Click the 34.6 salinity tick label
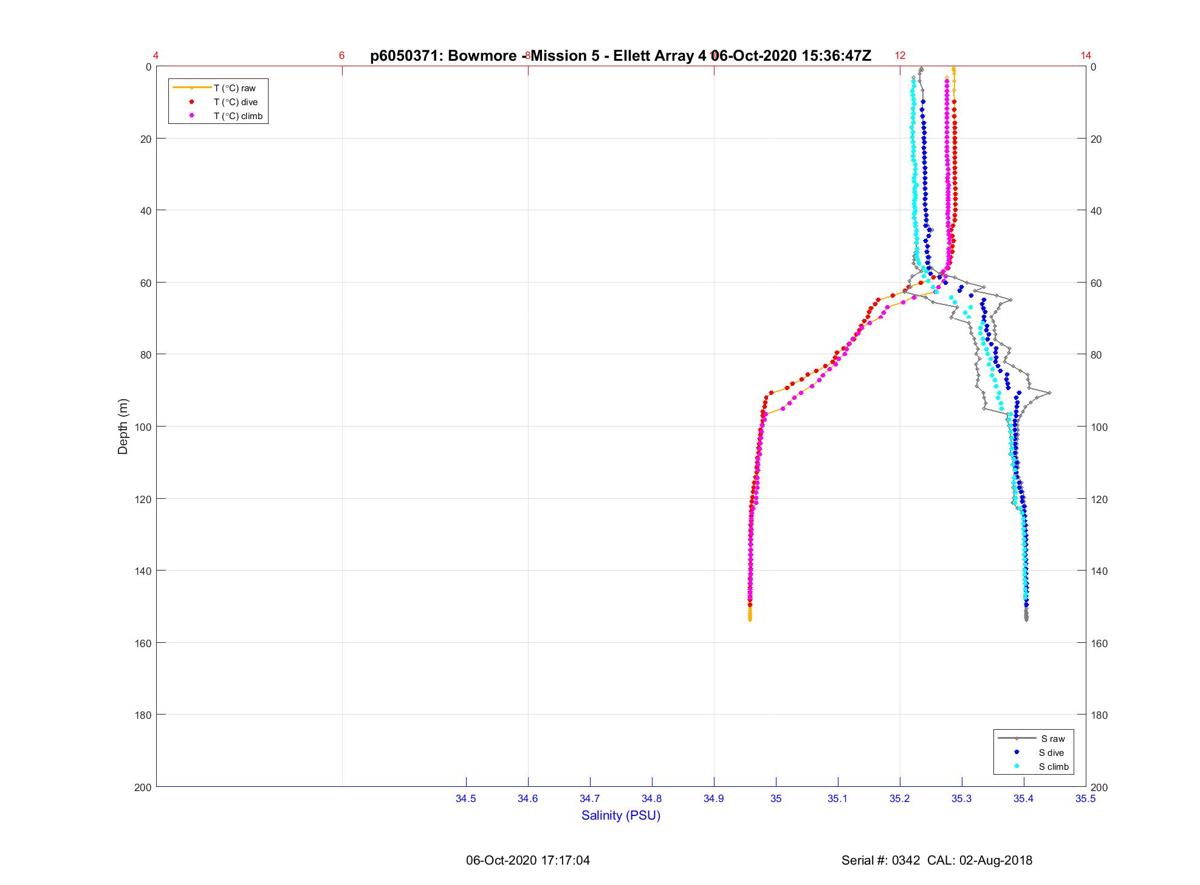This screenshot has height=885, width=1200. [x=528, y=799]
